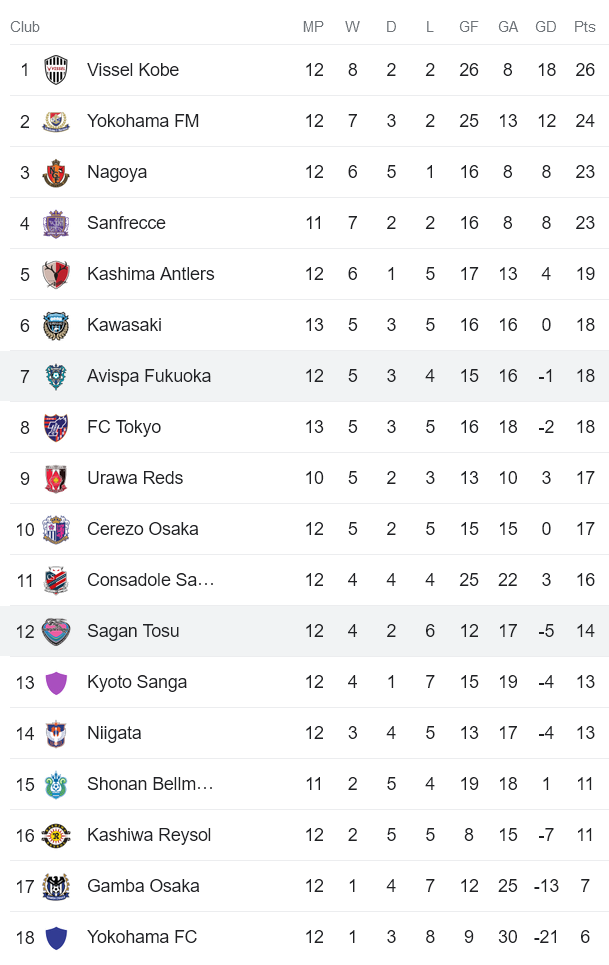Select the Kawasaki club badge
This screenshot has width=609, height=965.
coord(56,325)
